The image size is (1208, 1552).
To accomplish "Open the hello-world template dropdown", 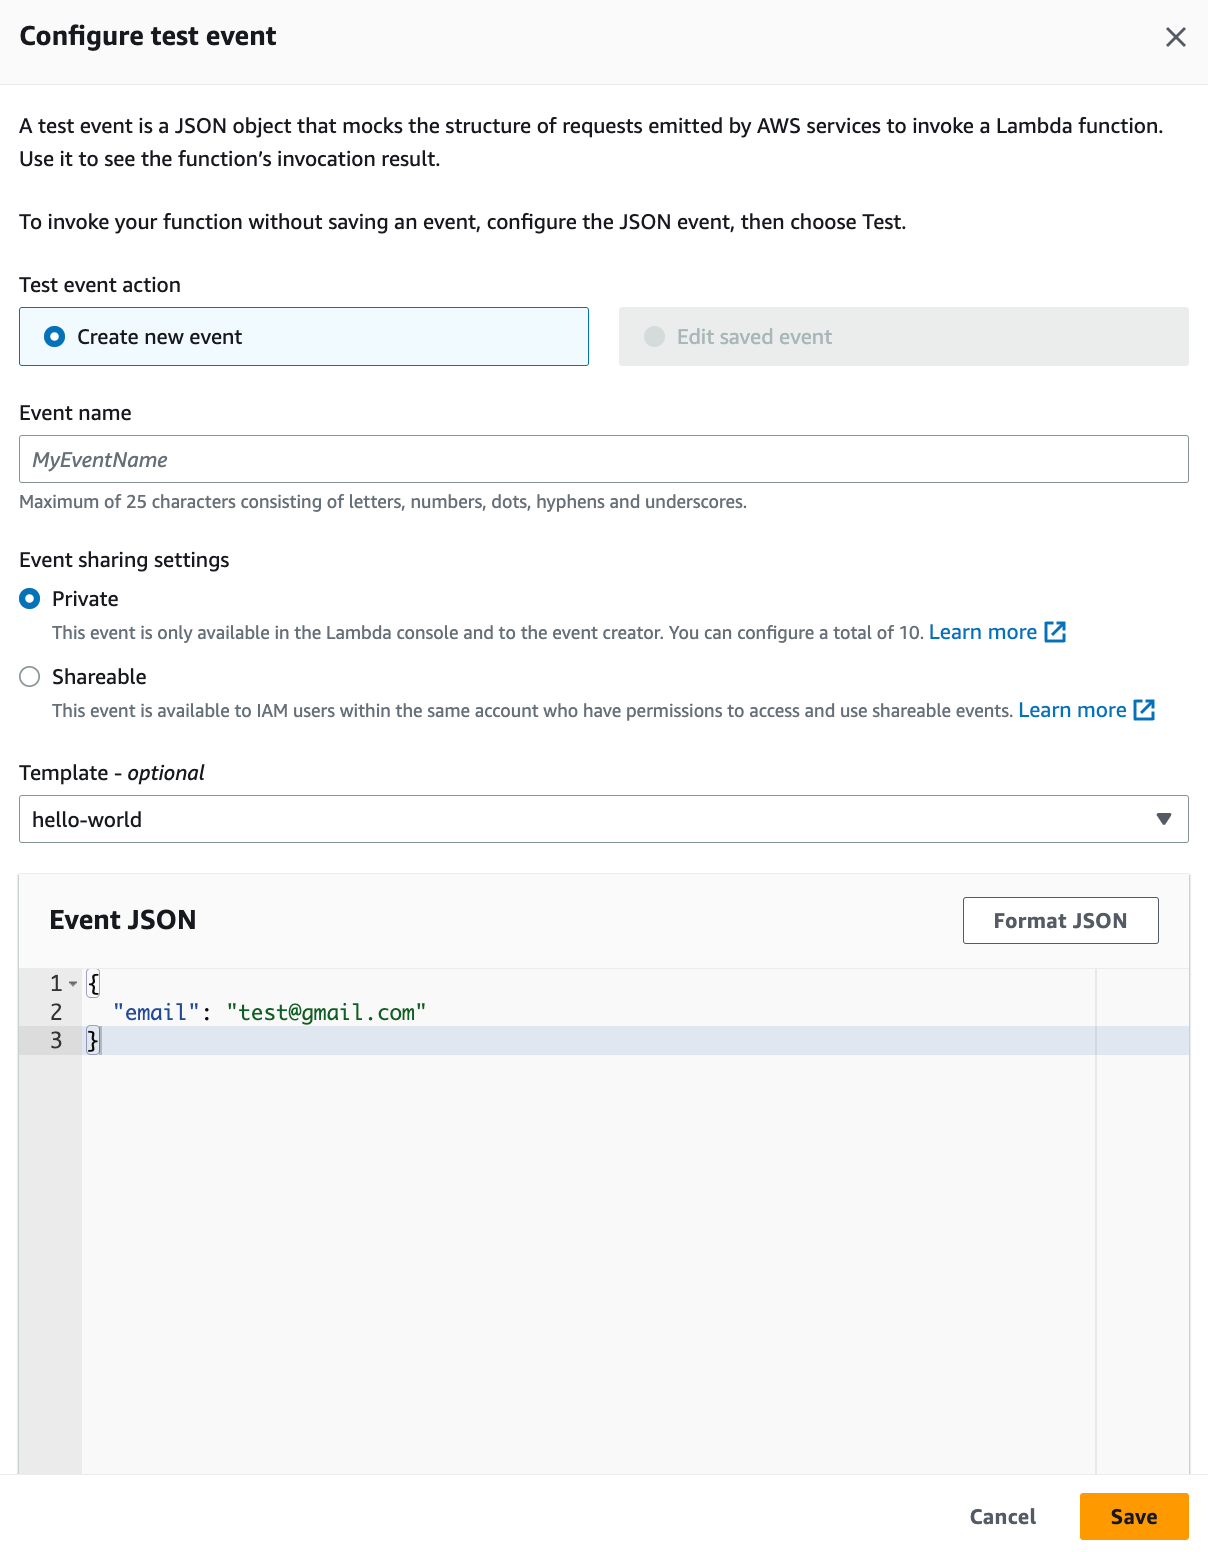I will pos(604,819).
